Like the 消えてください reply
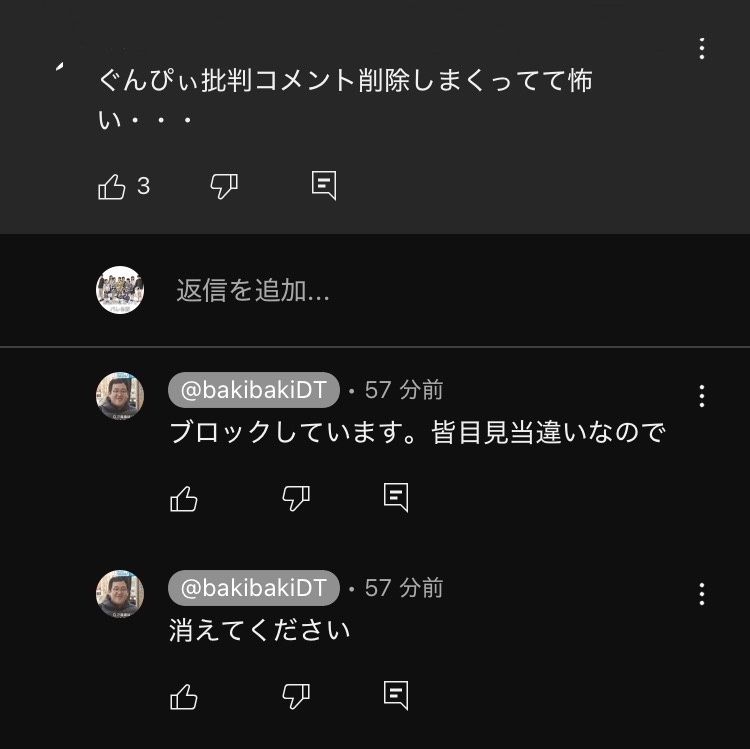The image size is (750, 749). 184,696
